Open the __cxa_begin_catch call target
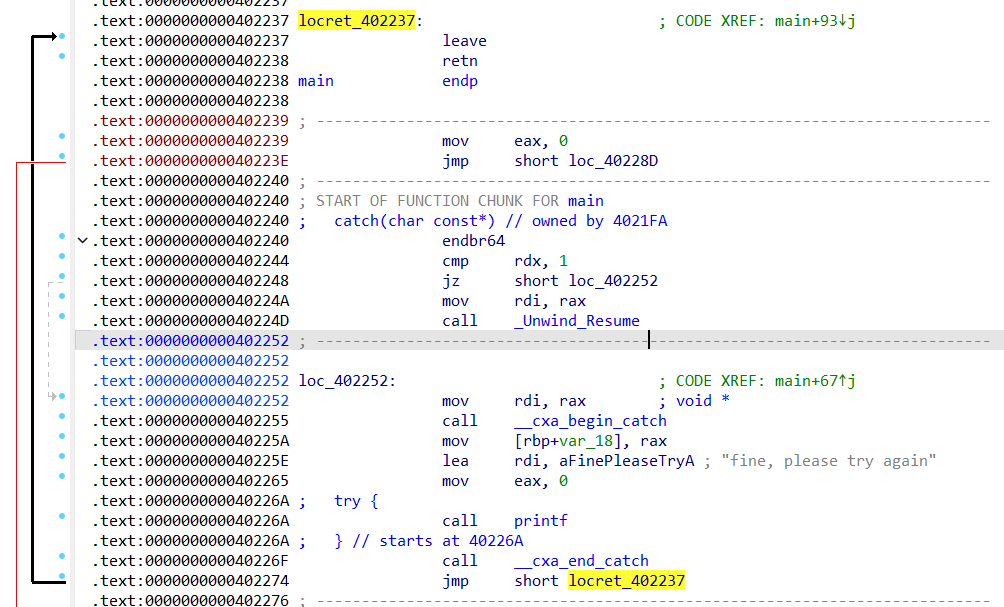The image size is (1004, 607). pyautogui.click(x=590, y=421)
